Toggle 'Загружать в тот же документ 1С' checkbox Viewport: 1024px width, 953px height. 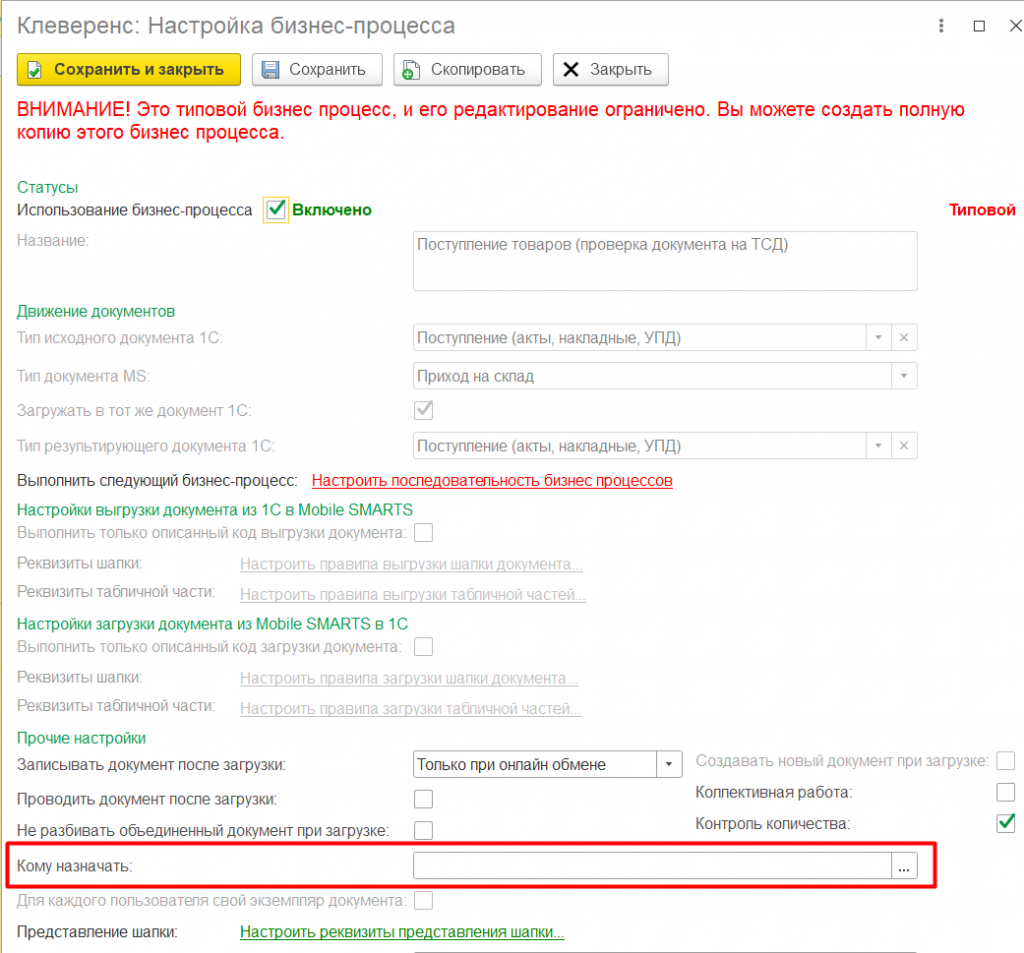[423, 410]
